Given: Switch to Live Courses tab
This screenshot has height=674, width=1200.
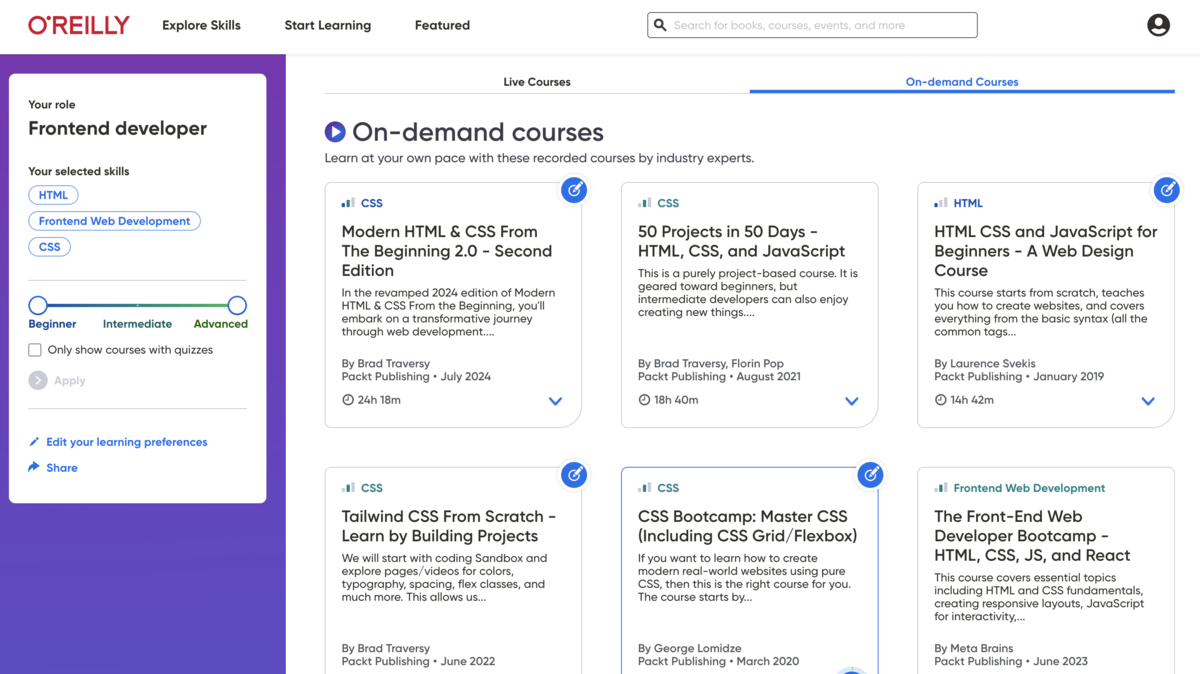Looking at the screenshot, I should point(537,82).
